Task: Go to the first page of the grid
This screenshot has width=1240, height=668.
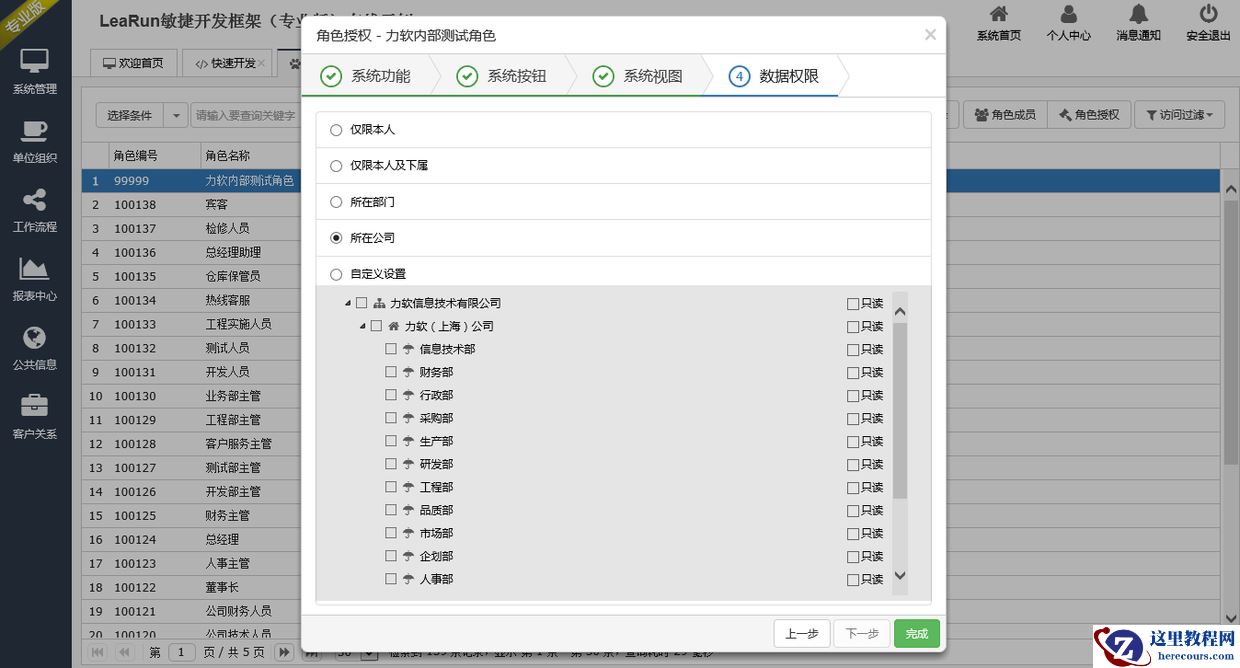Action: (x=98, y=652)
